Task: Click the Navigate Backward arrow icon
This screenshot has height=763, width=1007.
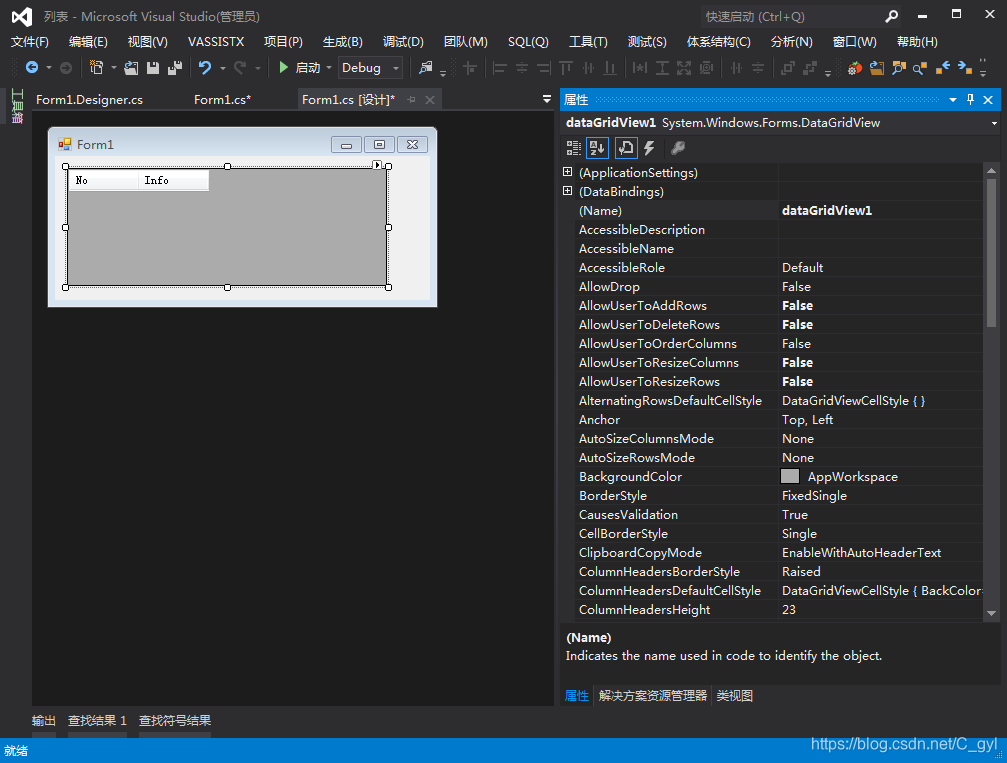Action: (31, 67)
